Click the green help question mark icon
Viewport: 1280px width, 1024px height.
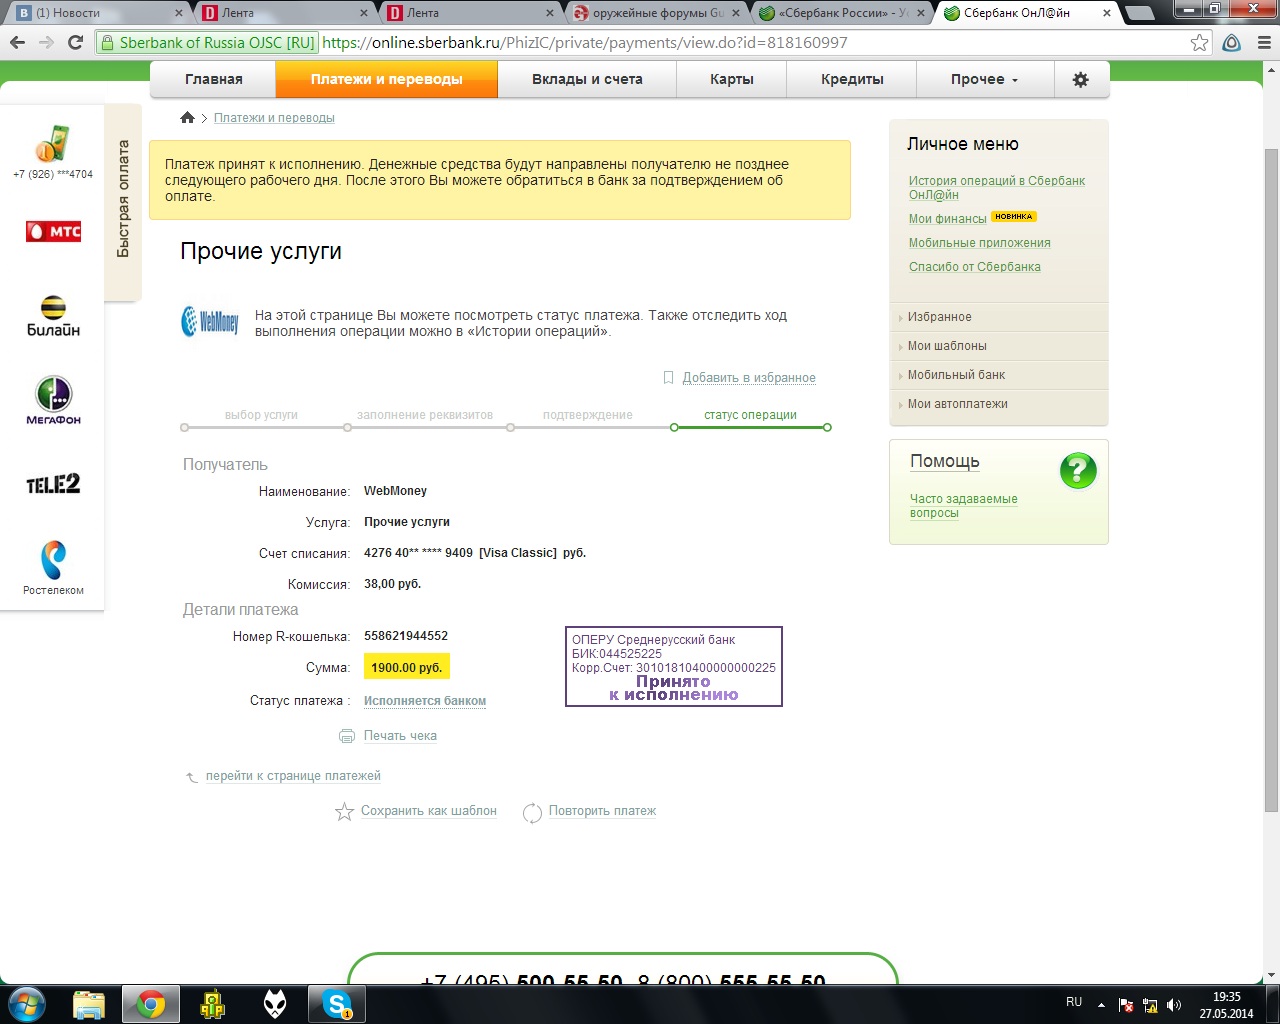(1078, 470)
